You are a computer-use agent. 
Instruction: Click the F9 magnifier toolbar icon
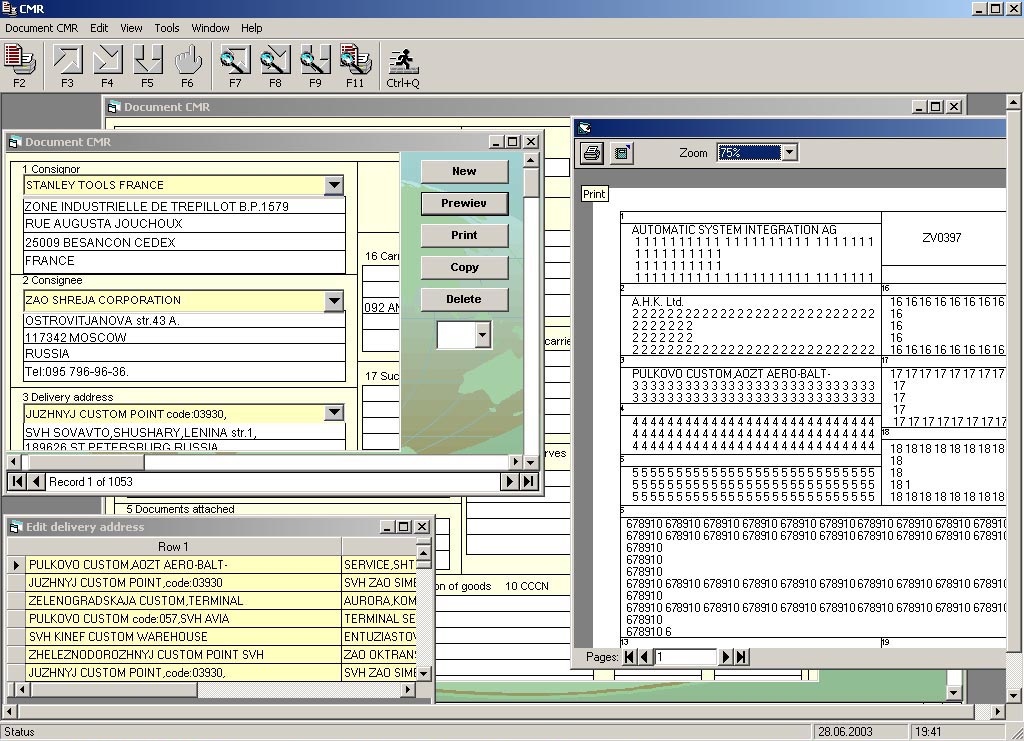[x=315, y=60]
